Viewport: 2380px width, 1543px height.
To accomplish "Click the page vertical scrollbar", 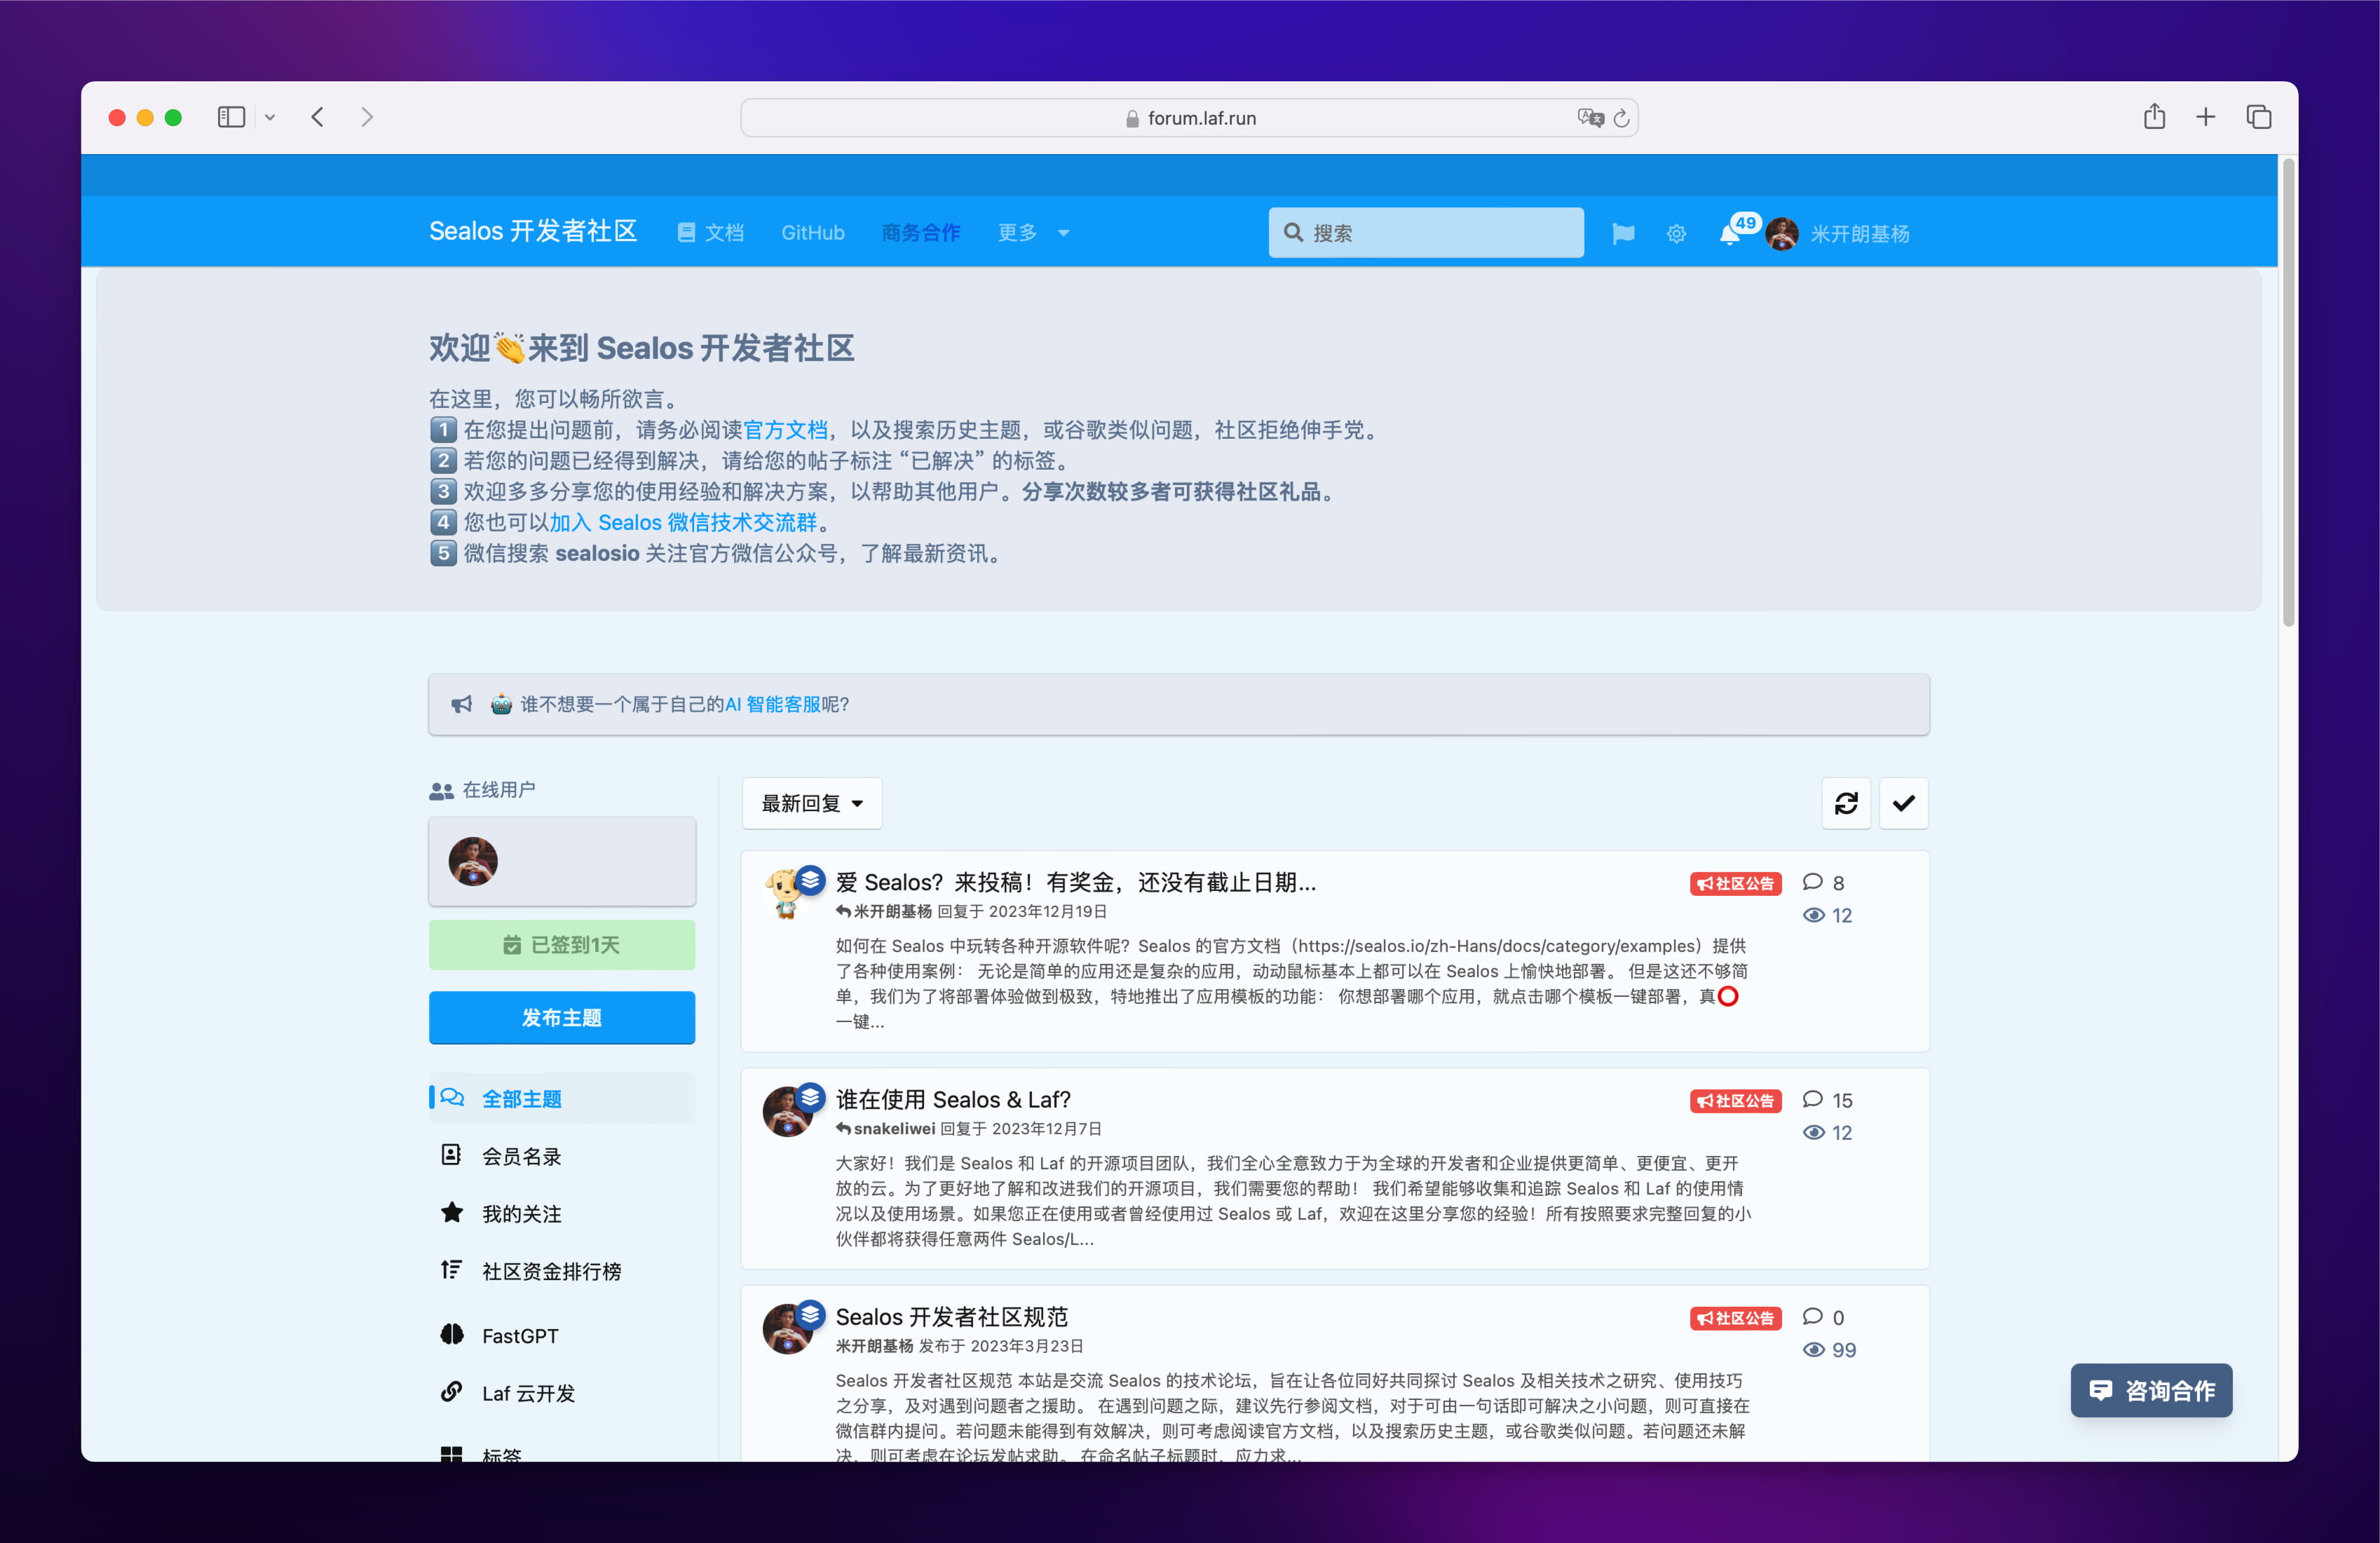I will [x=2289, y=392].
